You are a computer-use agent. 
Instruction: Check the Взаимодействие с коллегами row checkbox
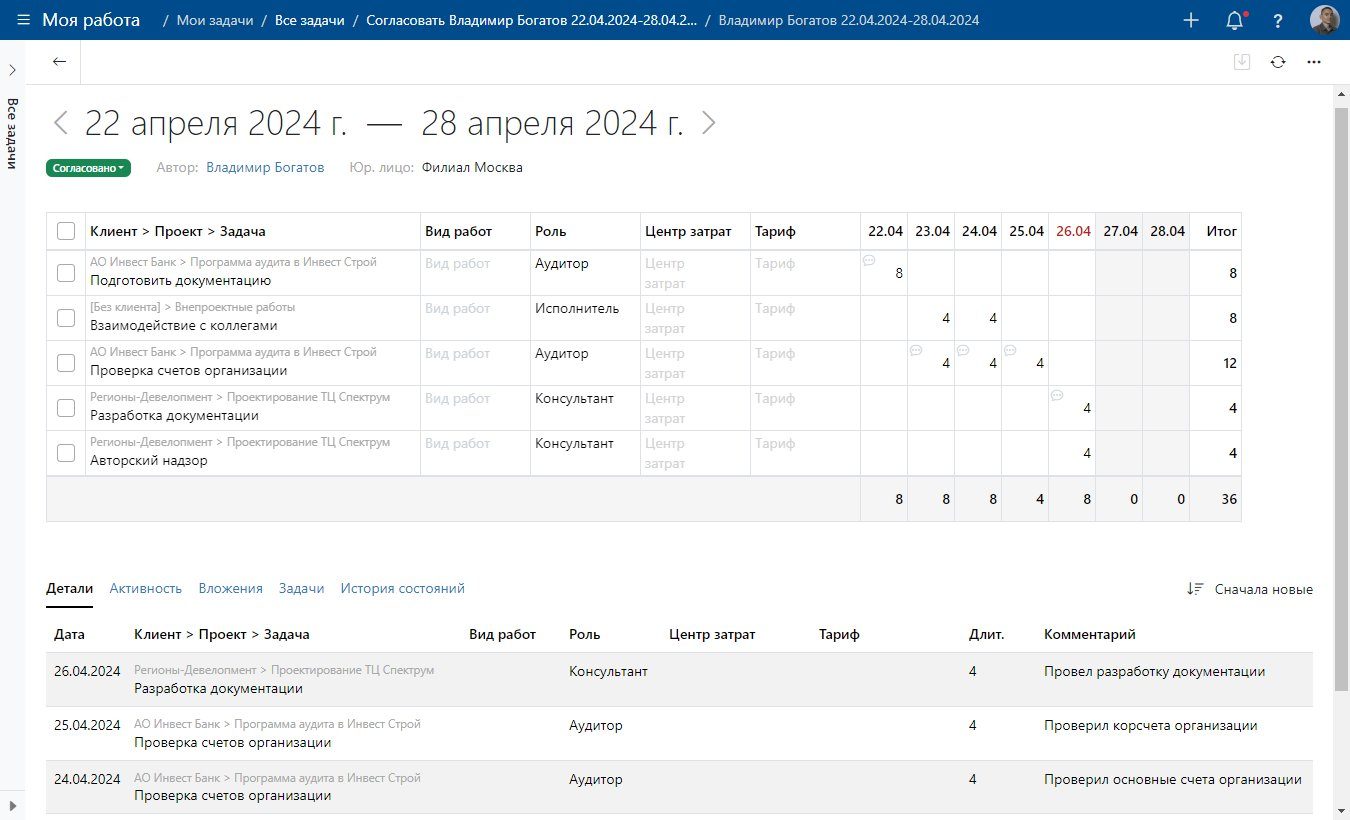66,318
